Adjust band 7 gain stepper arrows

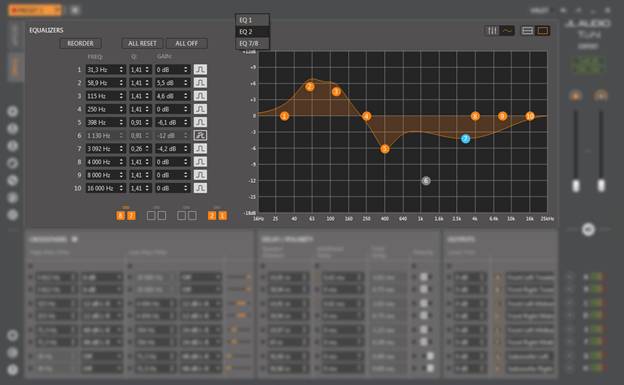pos(185,149)
